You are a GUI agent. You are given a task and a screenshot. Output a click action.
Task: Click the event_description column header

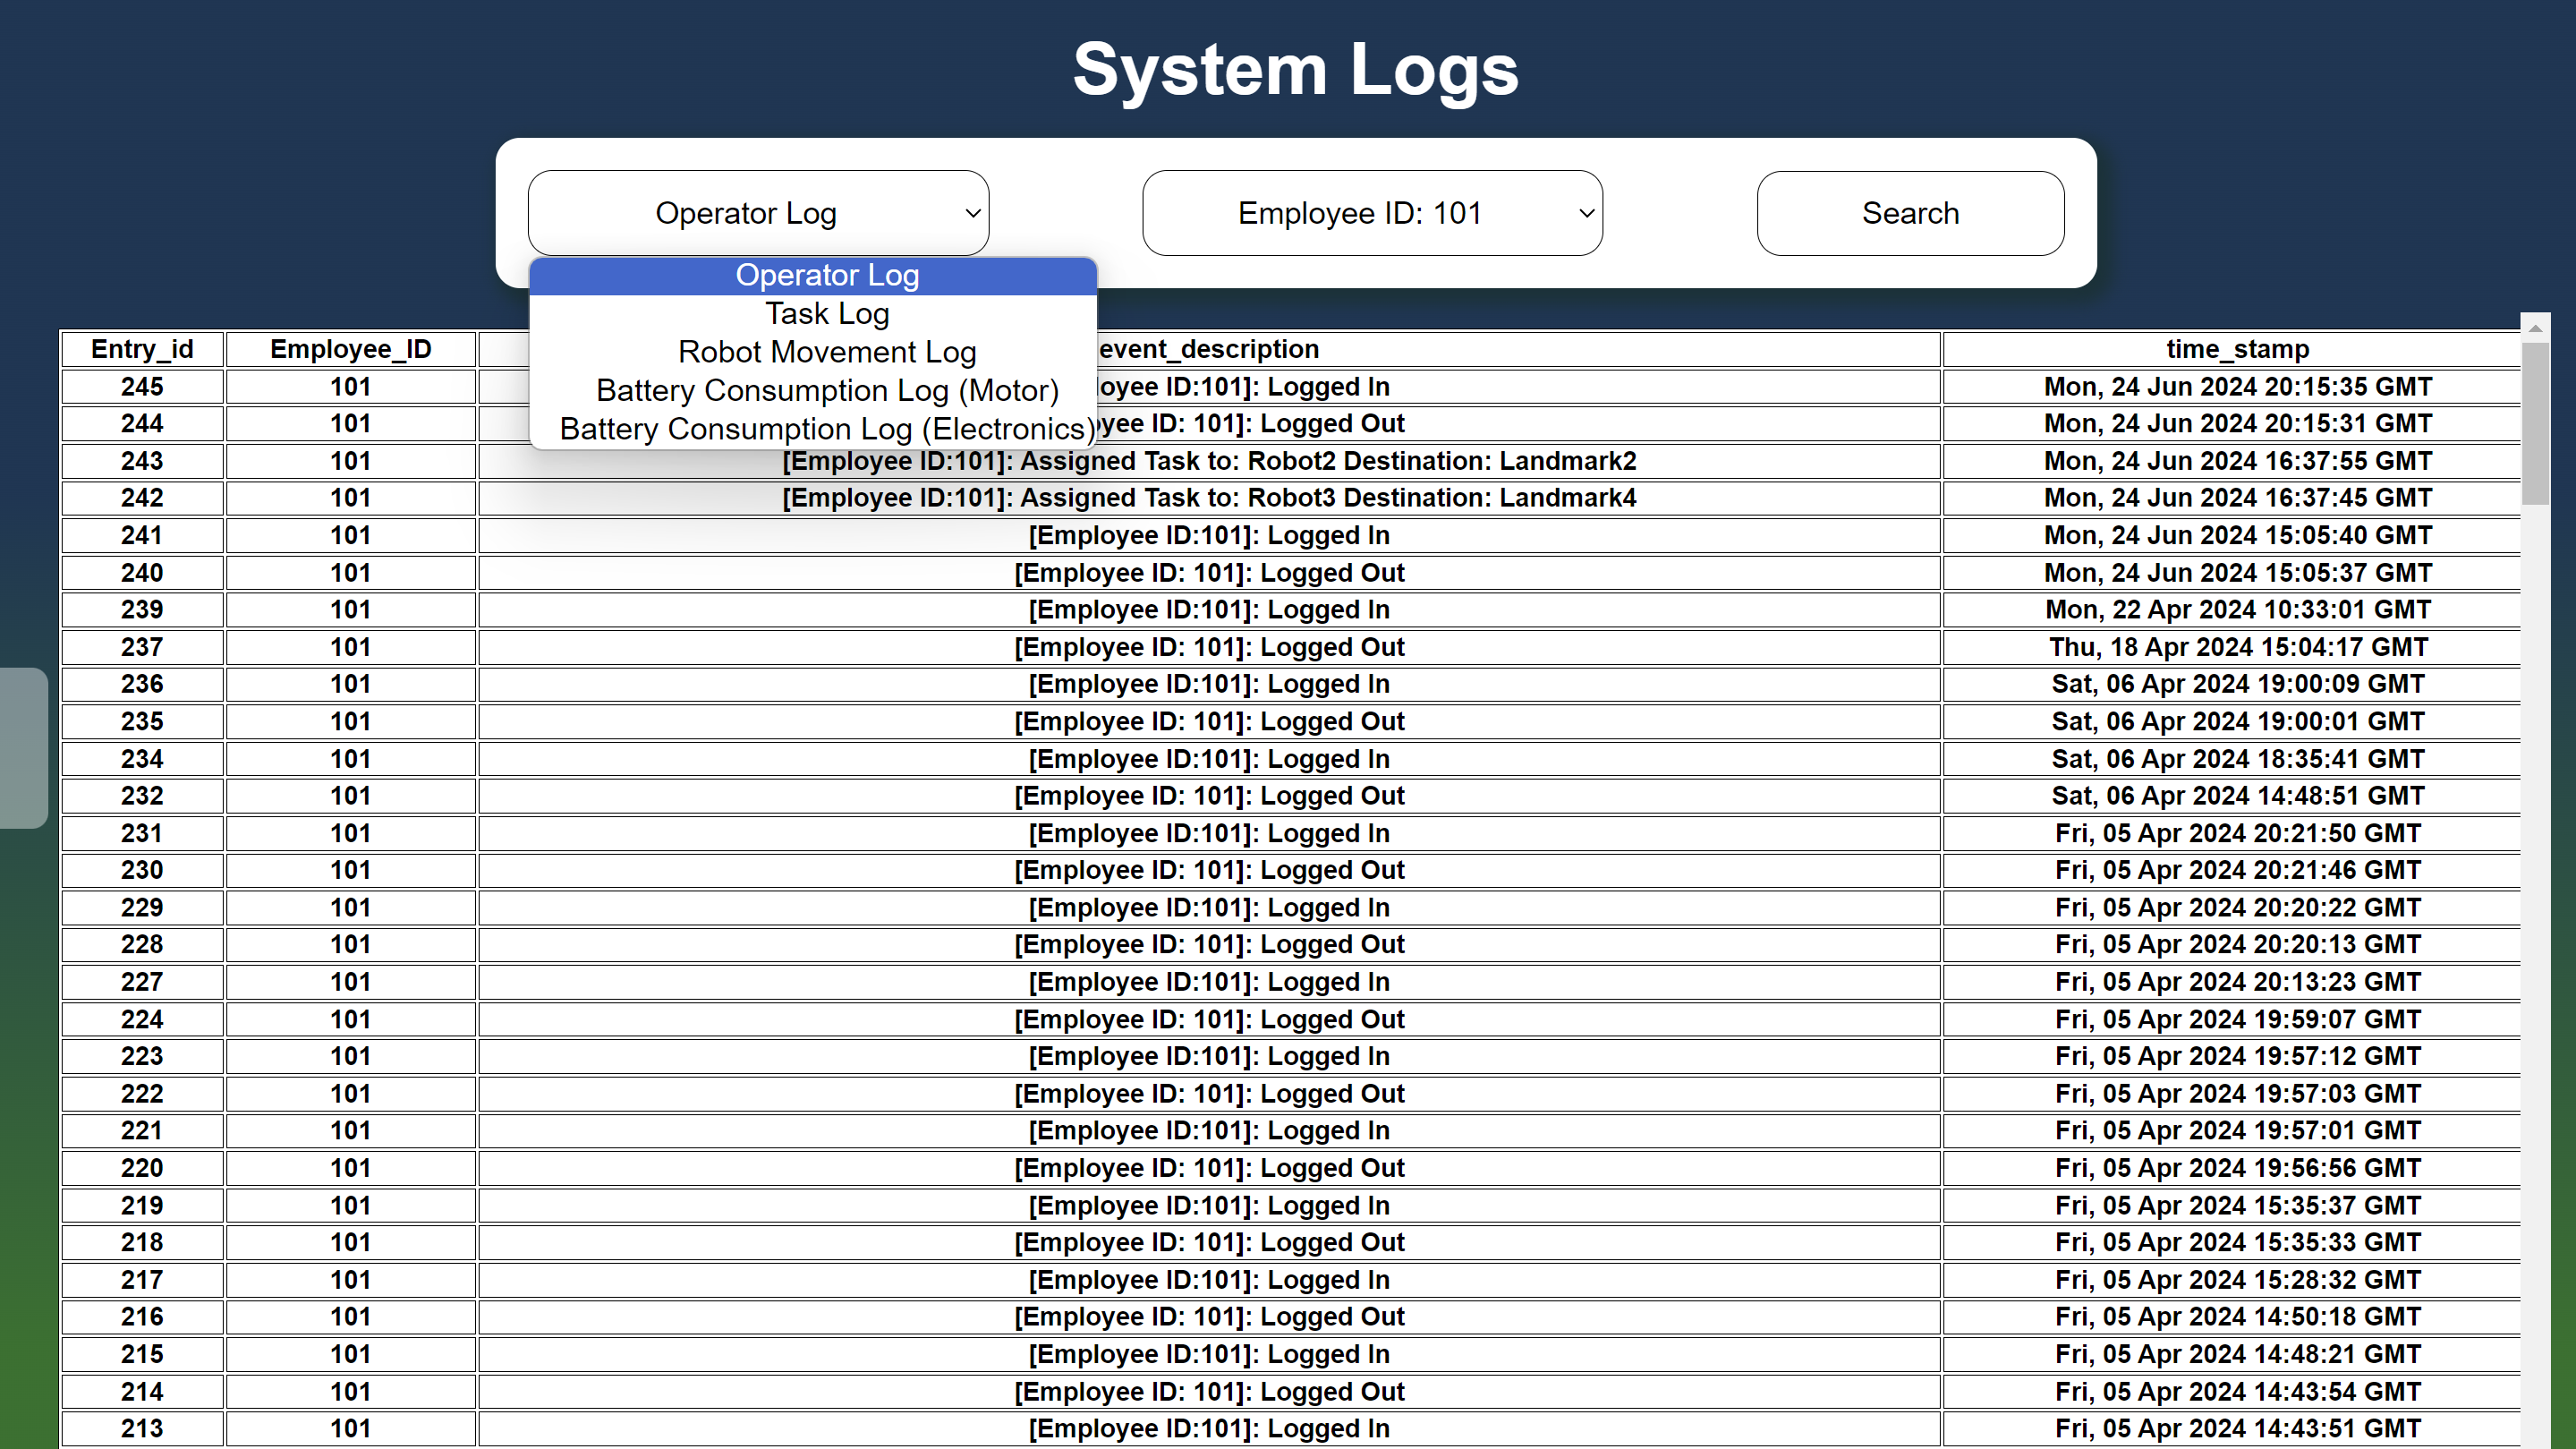[1208, 349]
